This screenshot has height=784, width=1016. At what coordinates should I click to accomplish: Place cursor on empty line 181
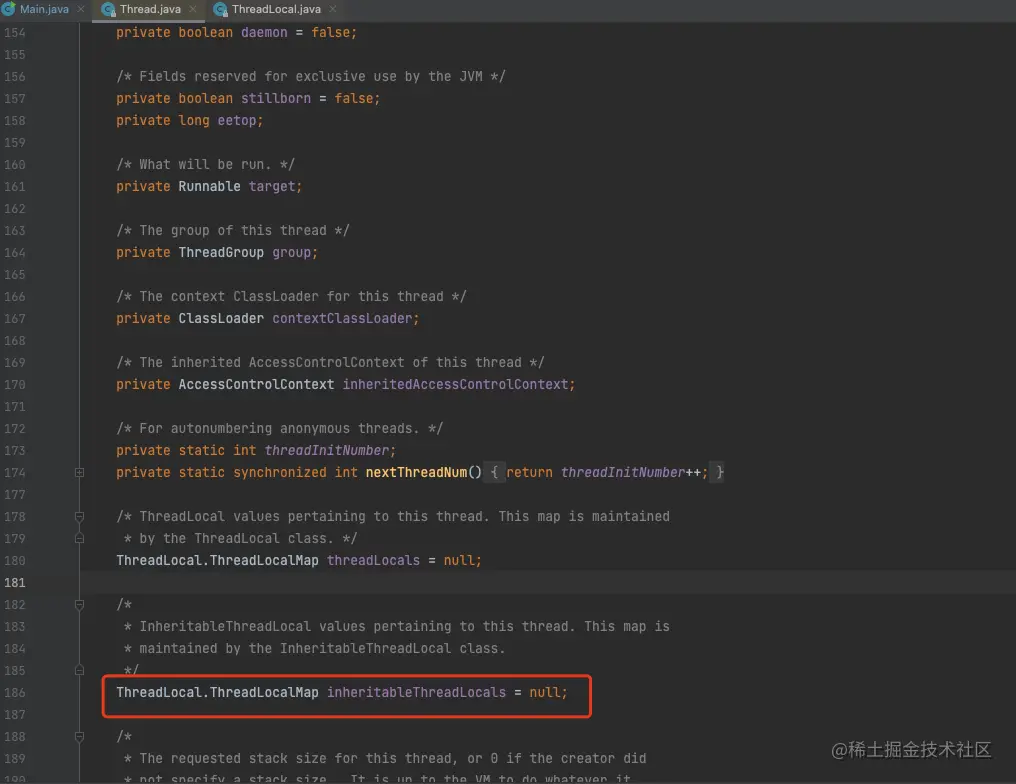(546, 582)
